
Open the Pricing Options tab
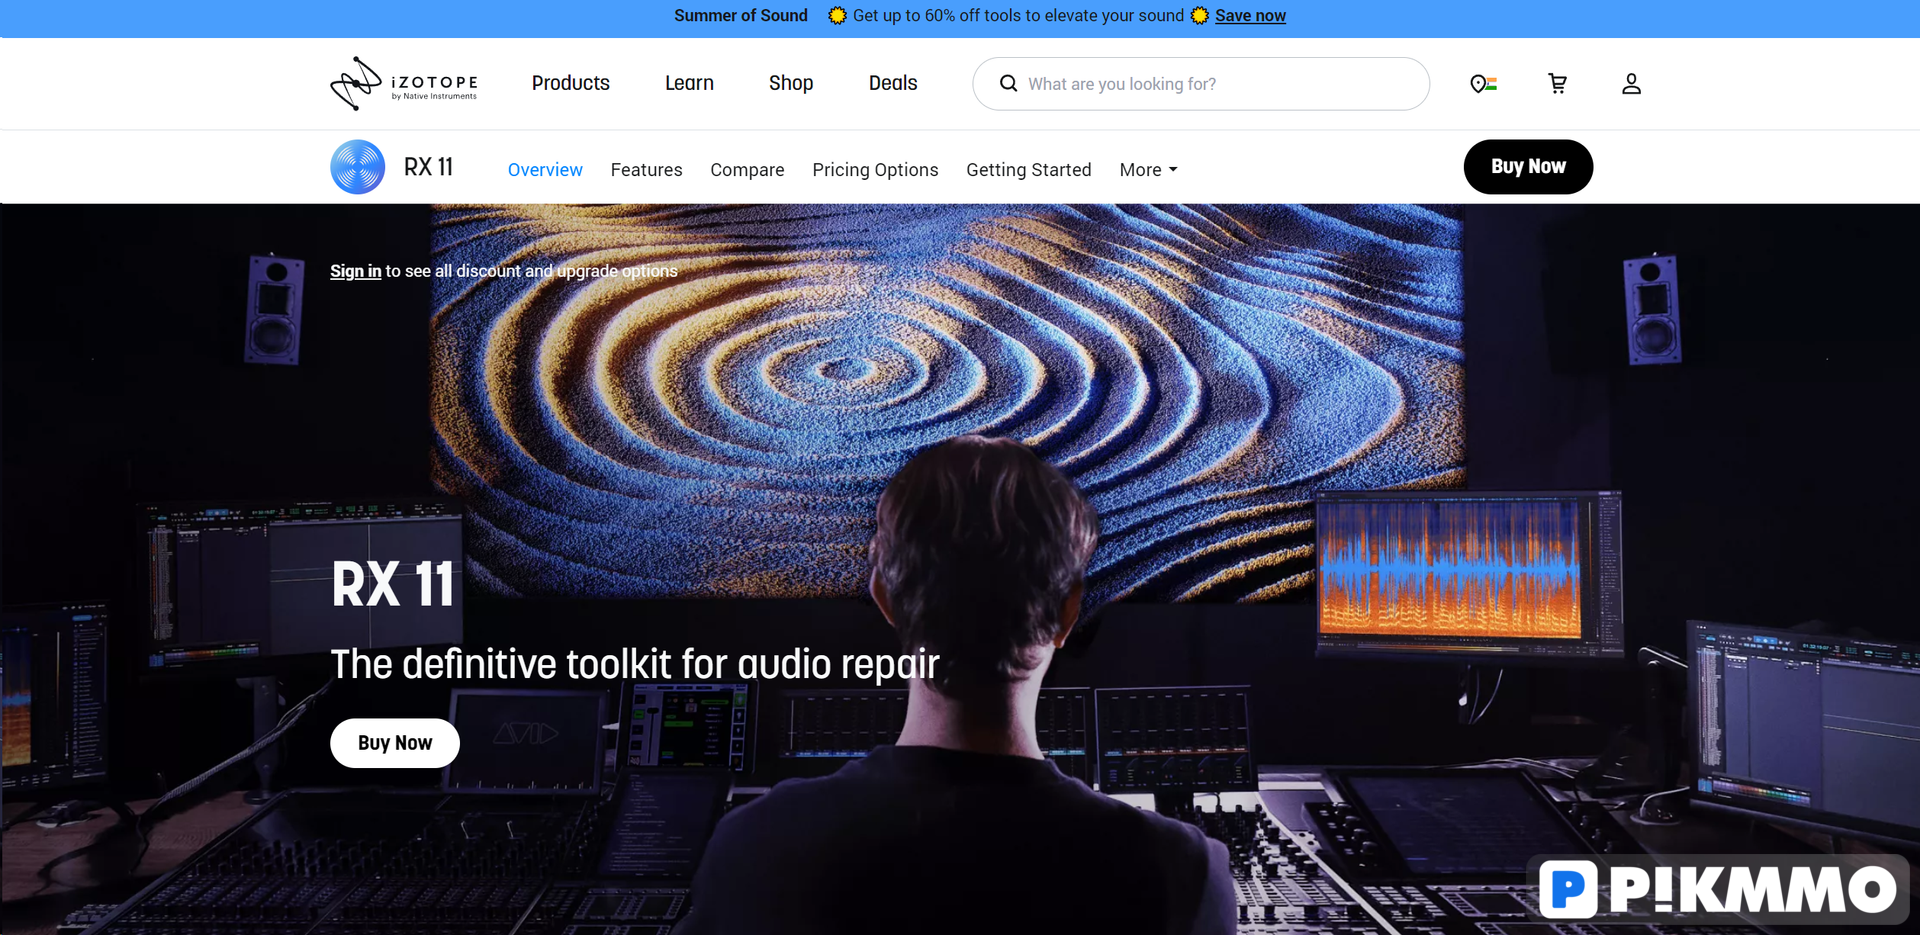tap(875, 170)
